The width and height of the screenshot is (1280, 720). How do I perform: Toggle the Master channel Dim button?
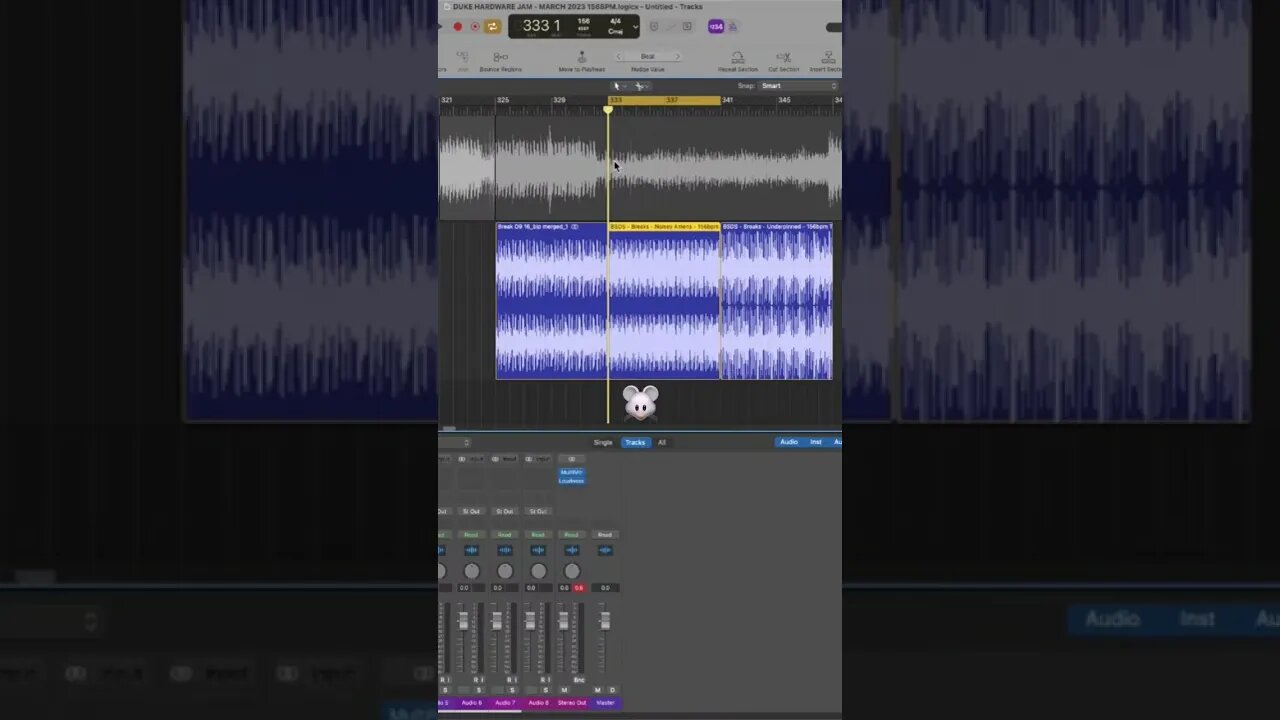pyautogui.click(x=612, y=690)
